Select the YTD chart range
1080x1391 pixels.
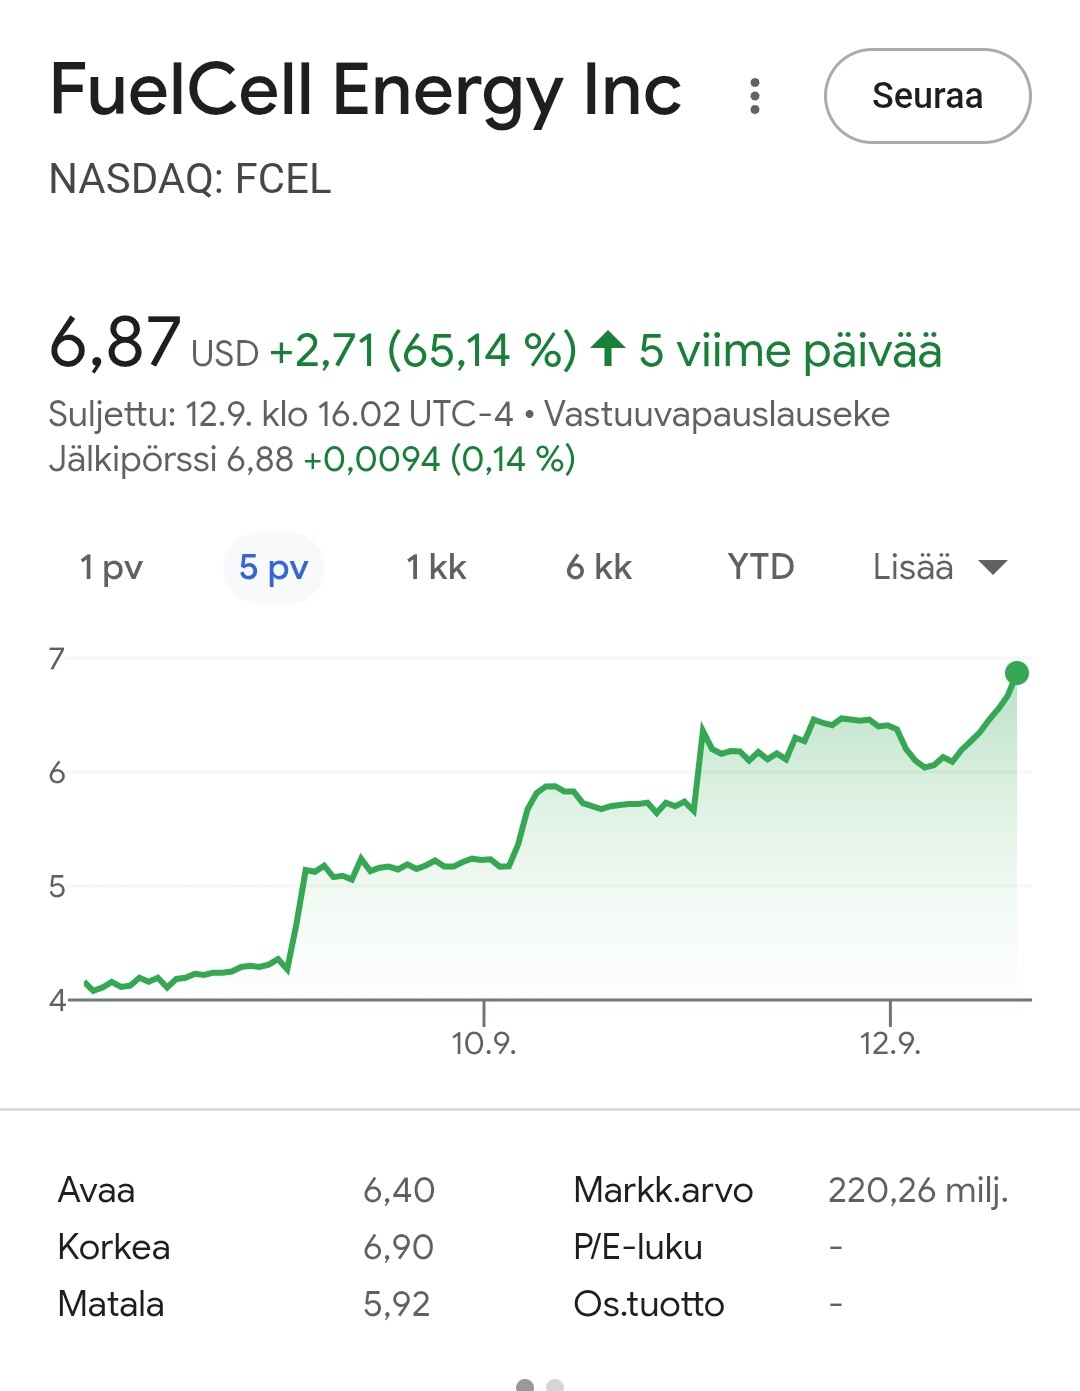[x=760, y=568]
